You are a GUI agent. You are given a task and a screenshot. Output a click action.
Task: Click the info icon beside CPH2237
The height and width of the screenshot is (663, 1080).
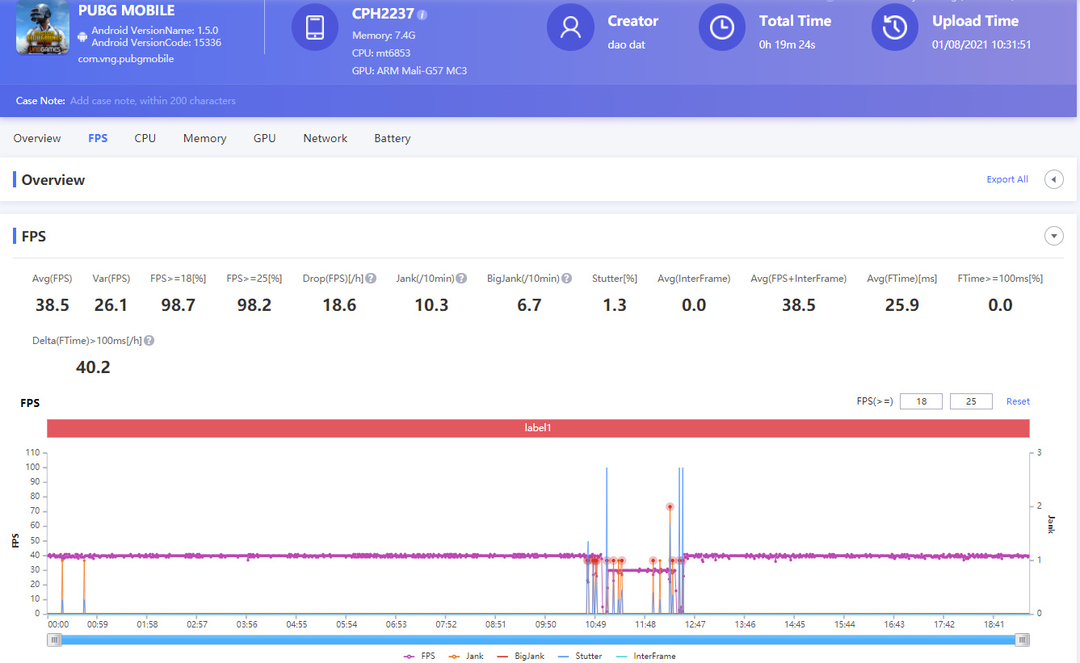pyautogui.click(x=422, y=15)
